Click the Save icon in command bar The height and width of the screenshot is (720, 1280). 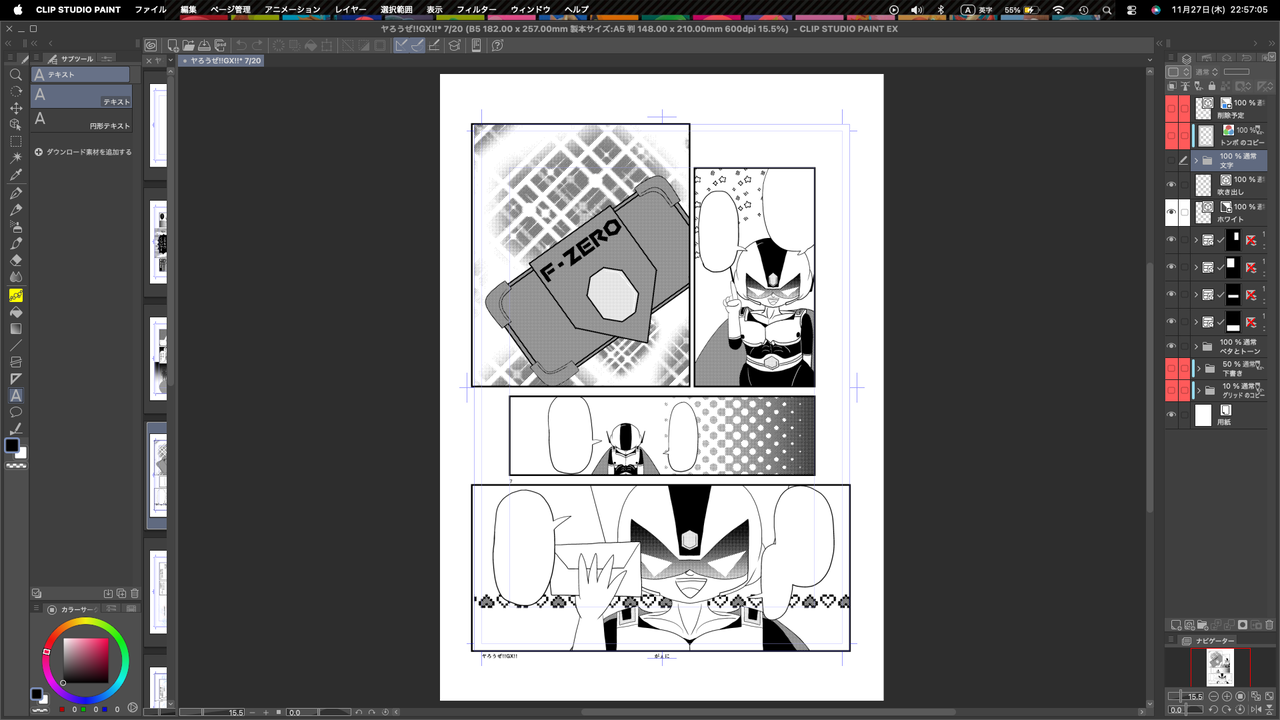[x=204, y=45]
